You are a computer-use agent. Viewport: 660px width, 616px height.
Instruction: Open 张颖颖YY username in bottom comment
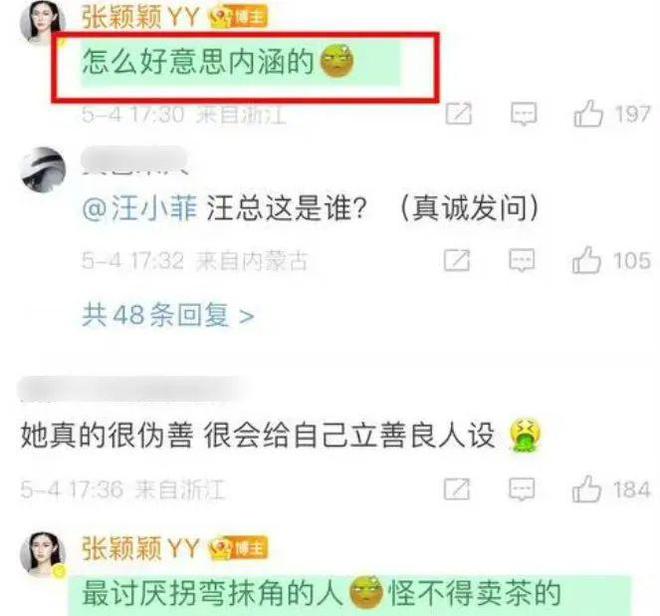[x=140, y=548]
